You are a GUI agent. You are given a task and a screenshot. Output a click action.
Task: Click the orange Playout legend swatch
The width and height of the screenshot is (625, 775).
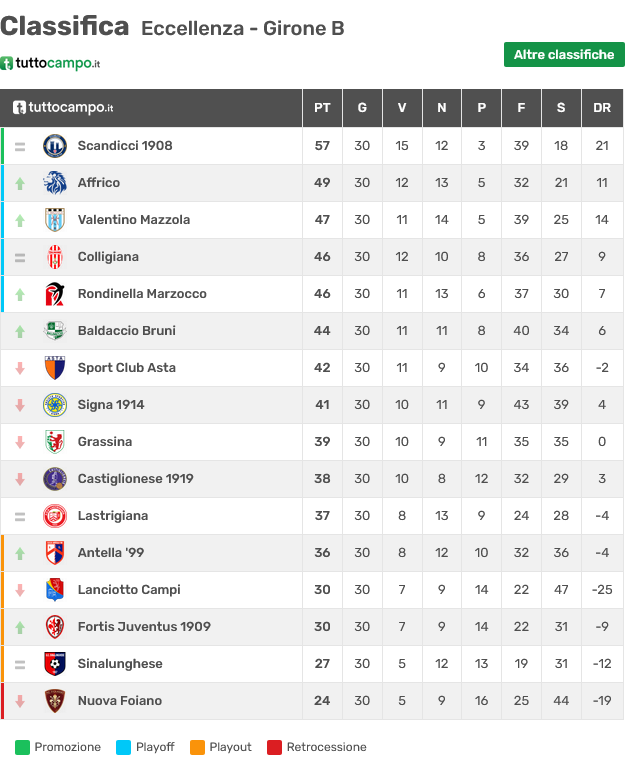click(x=197, y=747)
